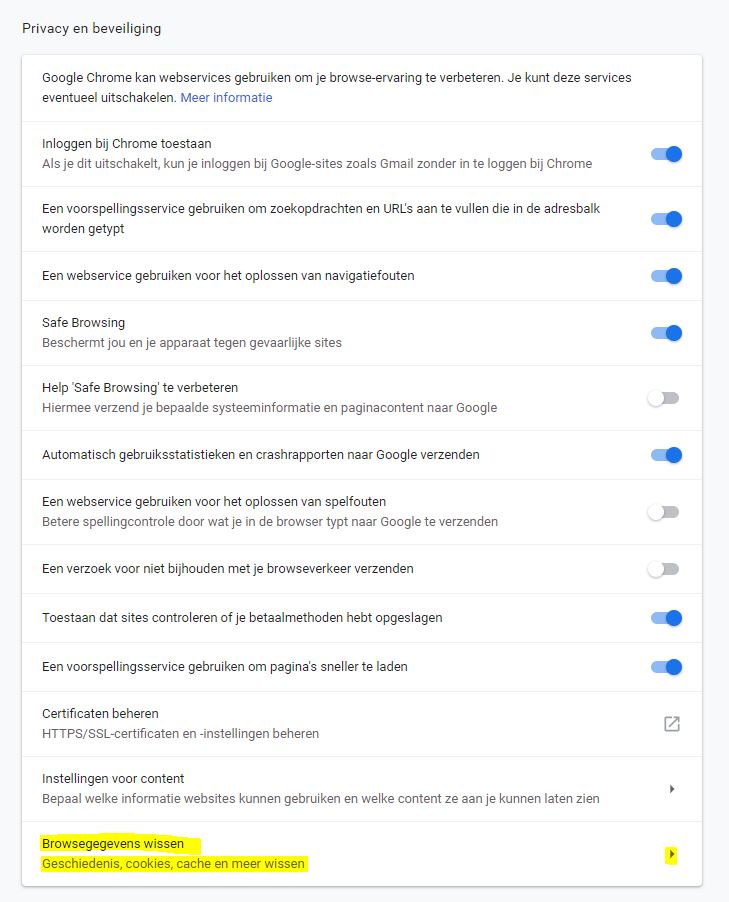
Task: Enable webservice for spelfouten switch
Action: click(663, 512)
